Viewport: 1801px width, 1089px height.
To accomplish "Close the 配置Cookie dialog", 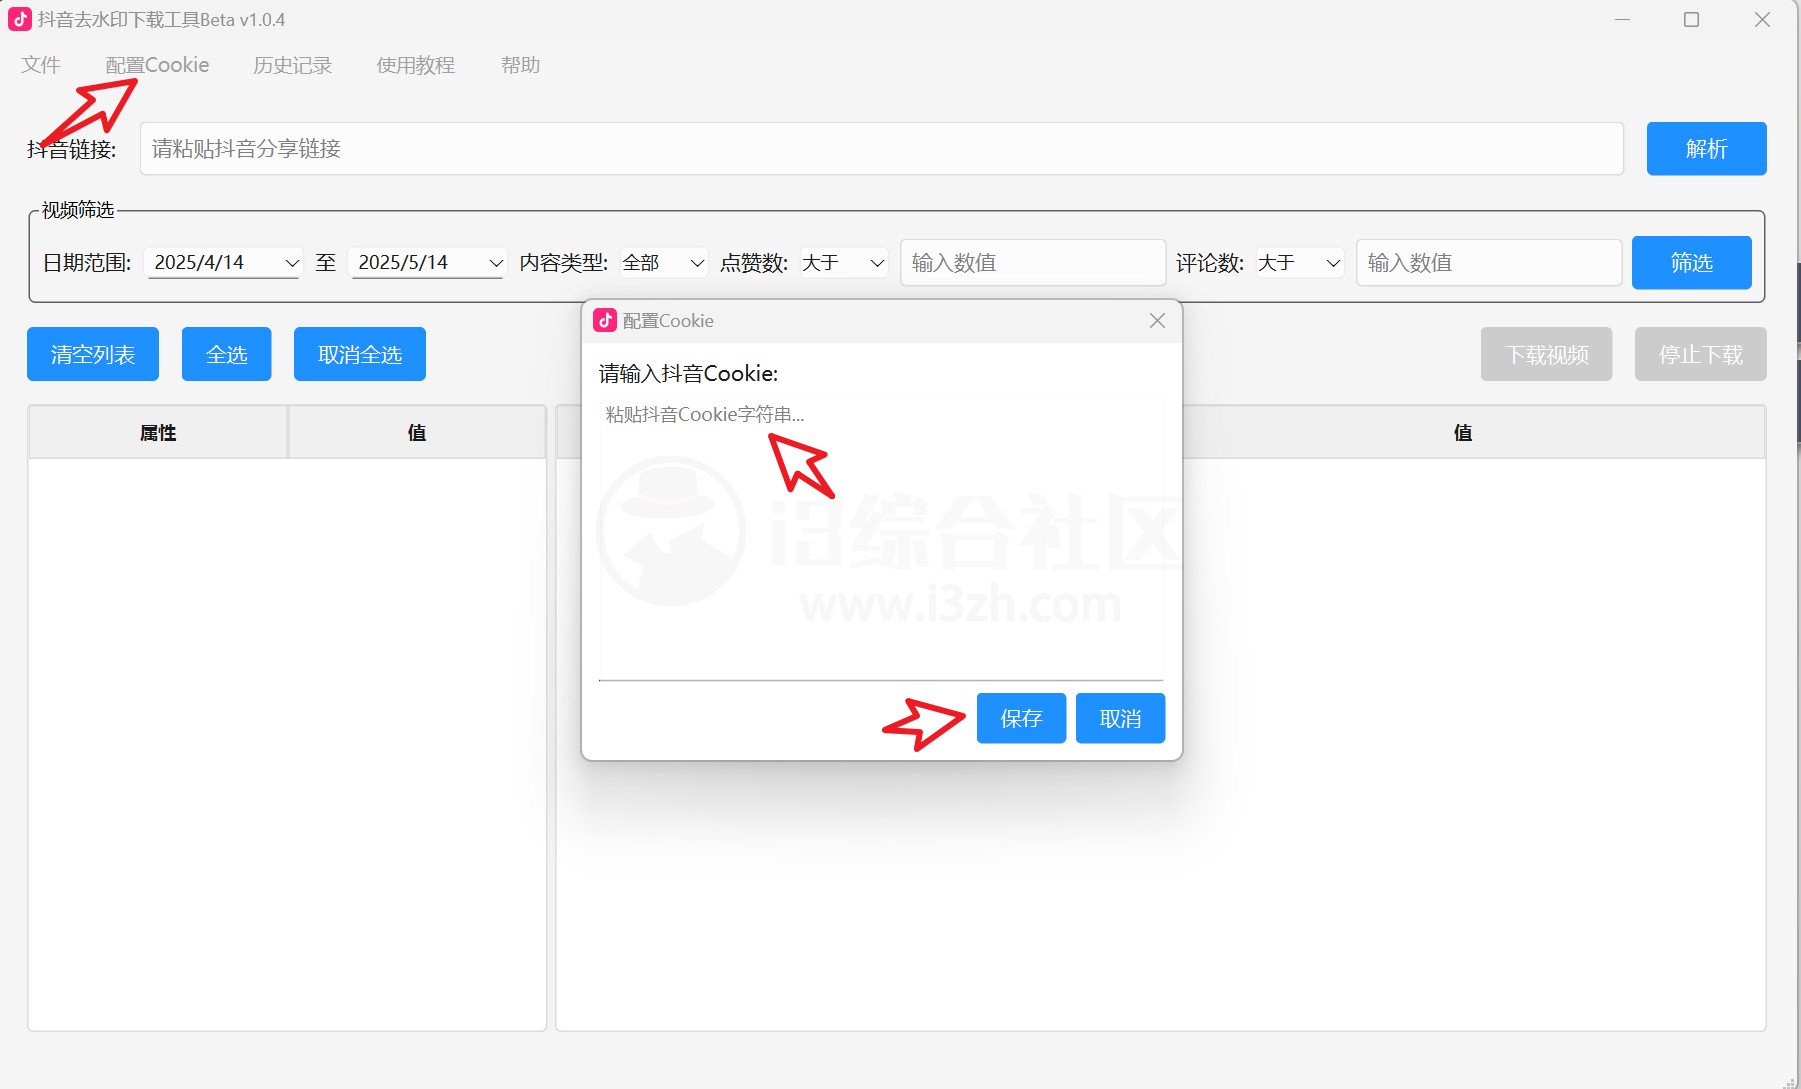I will [1156, 320].
